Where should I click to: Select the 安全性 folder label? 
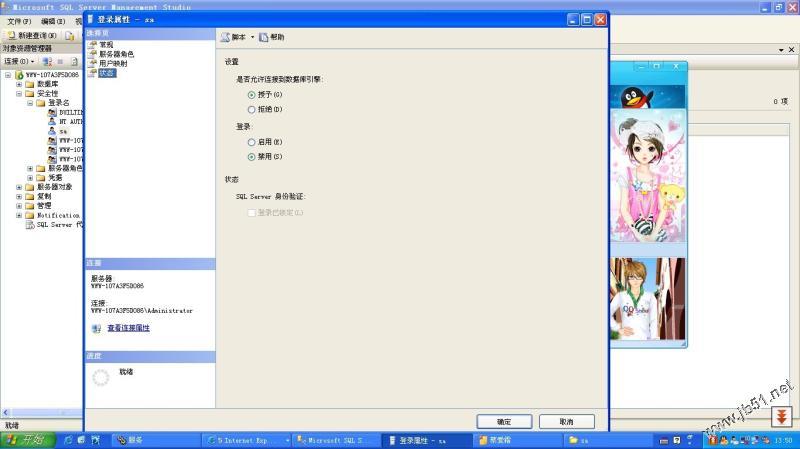click(x=47, y=93)
